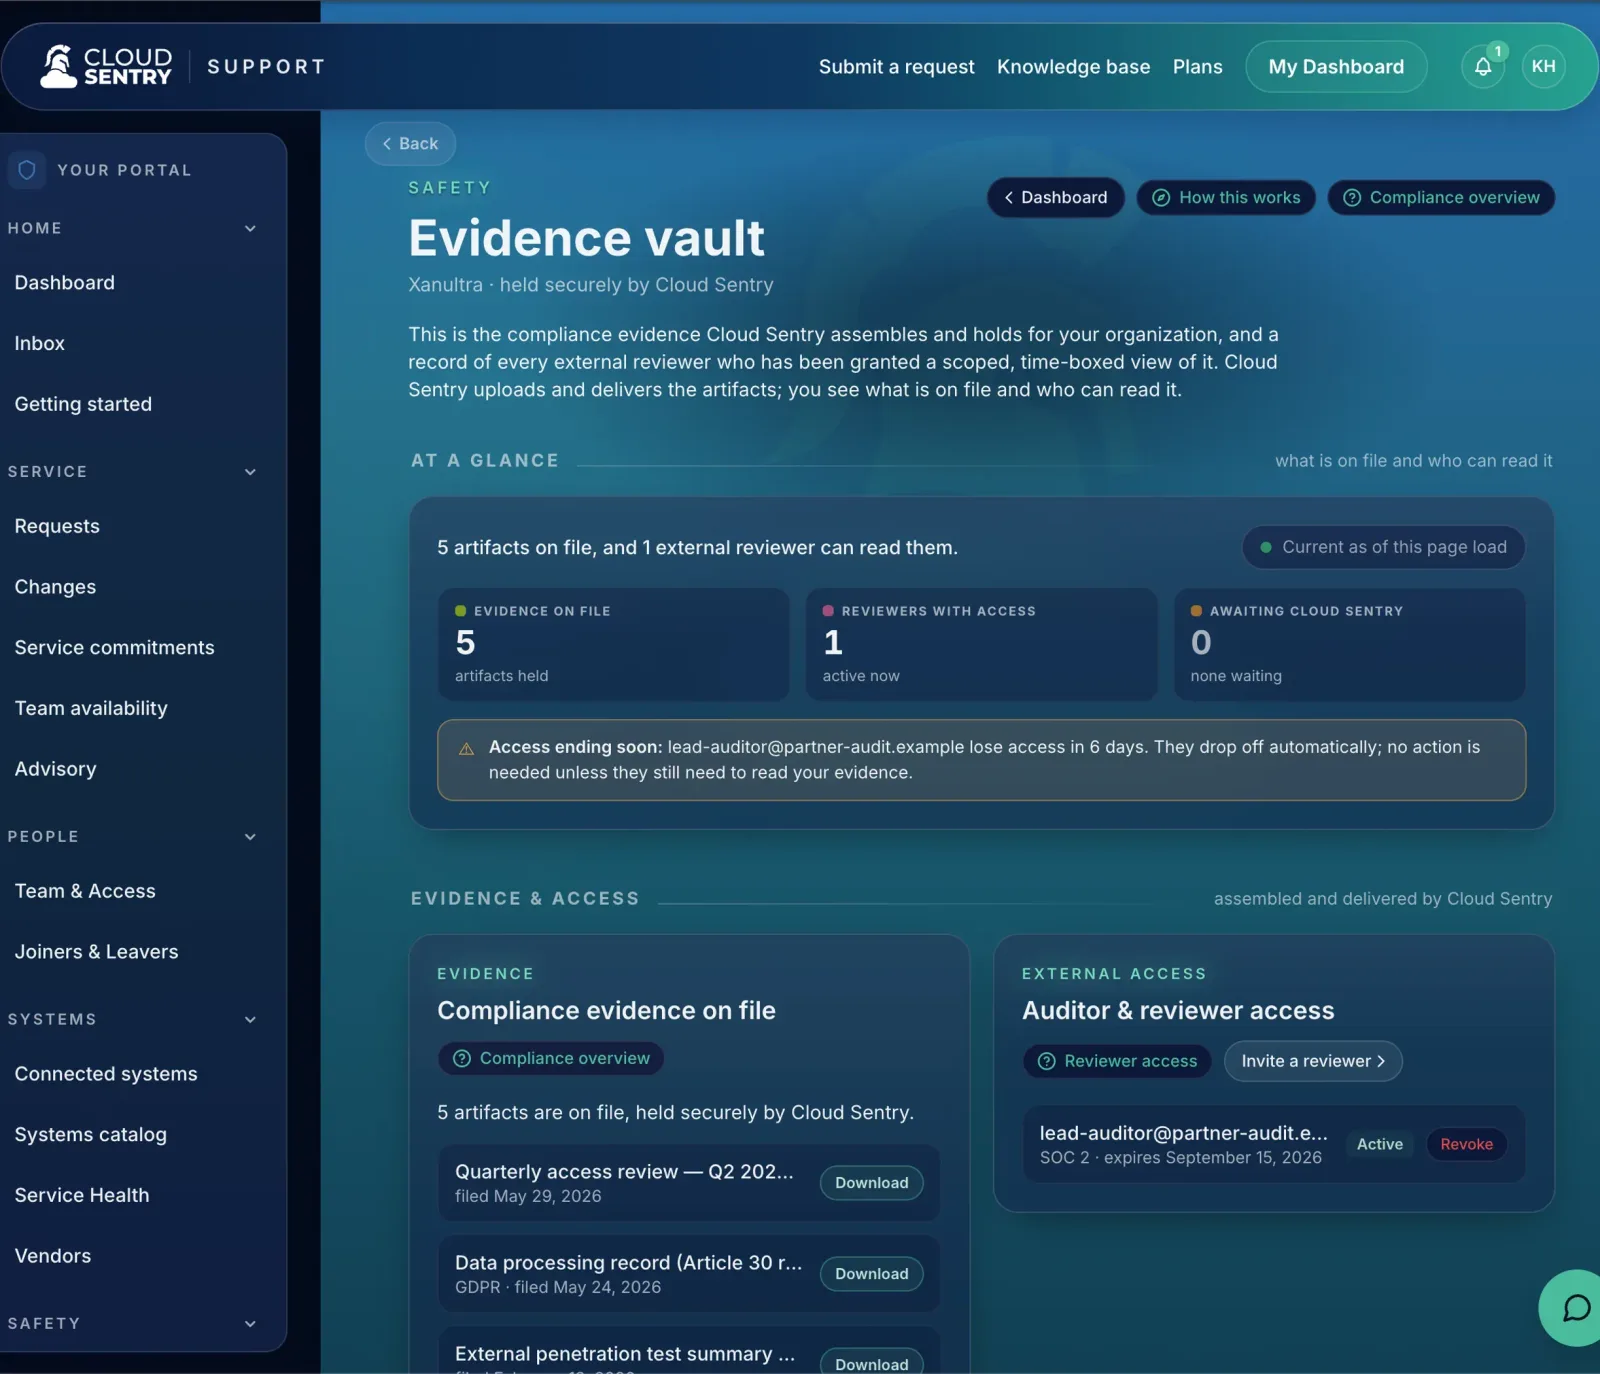The height and width of the screenshot is (1374, 1600).
Task: Open the notifications bell
Action: tap(1483, 67)
